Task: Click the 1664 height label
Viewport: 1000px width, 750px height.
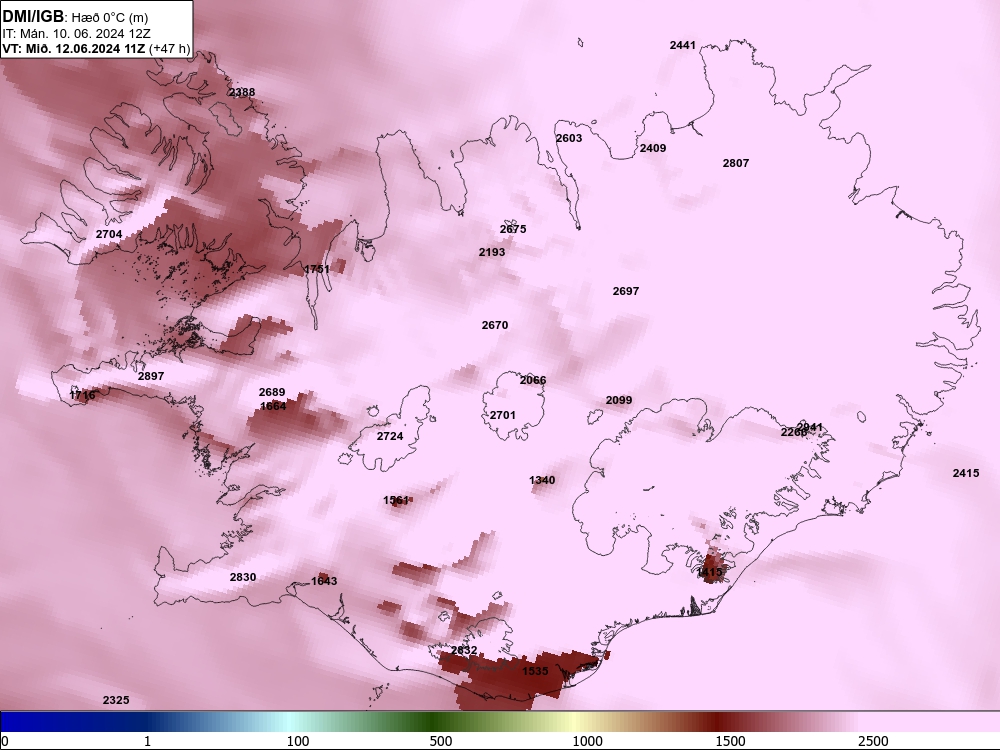Action: coord(273,406)
